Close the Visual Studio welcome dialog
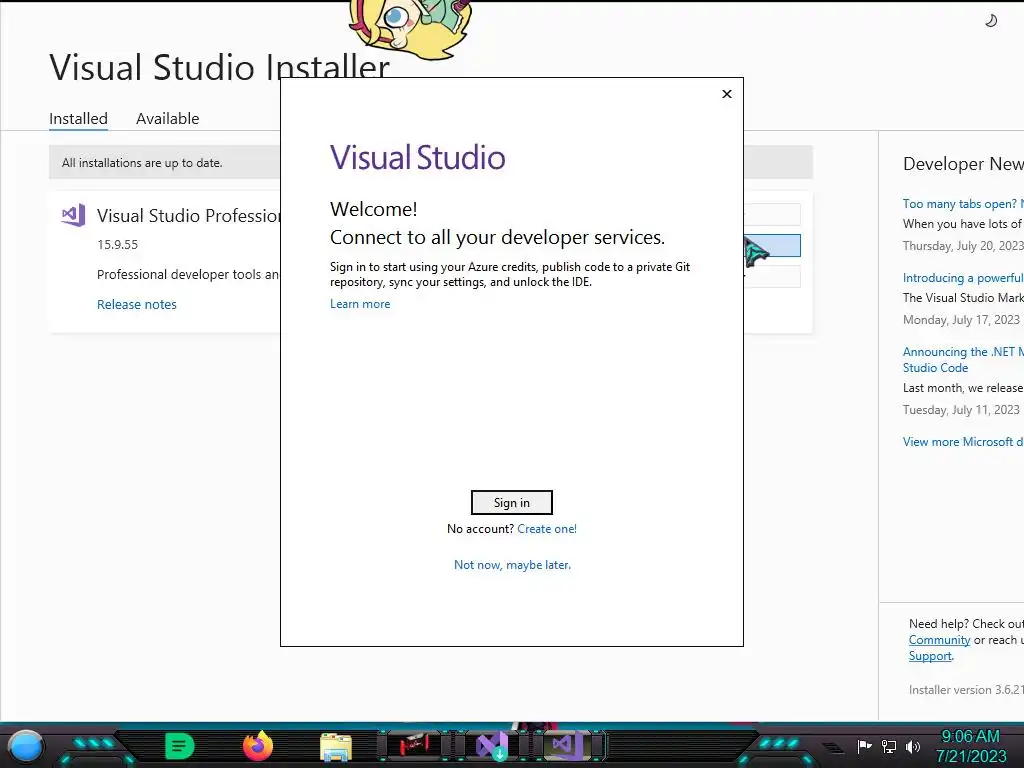 click(x=727, y=94)
